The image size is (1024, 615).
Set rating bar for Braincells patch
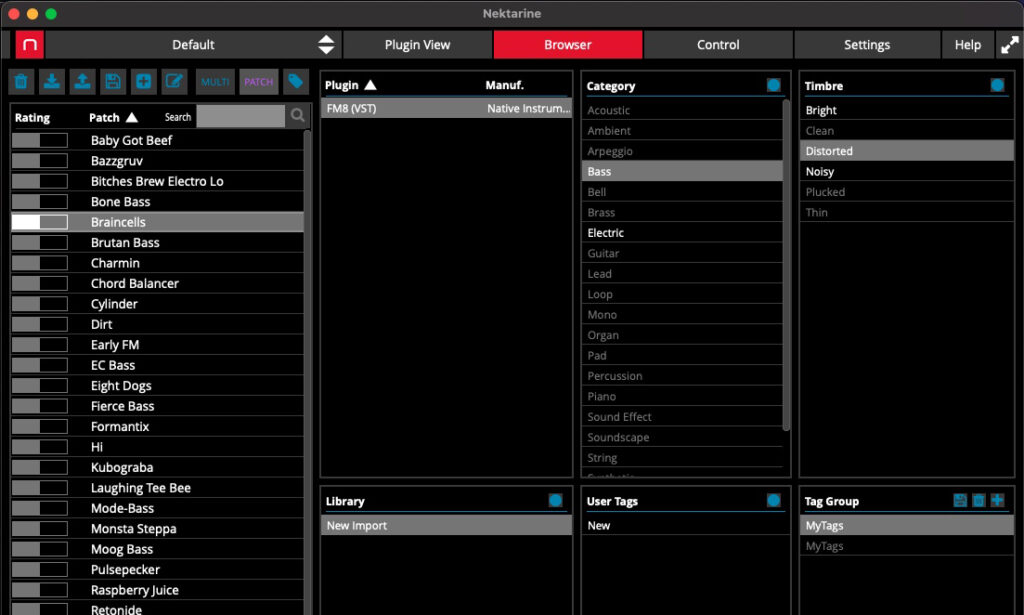(x=40, y=222)
